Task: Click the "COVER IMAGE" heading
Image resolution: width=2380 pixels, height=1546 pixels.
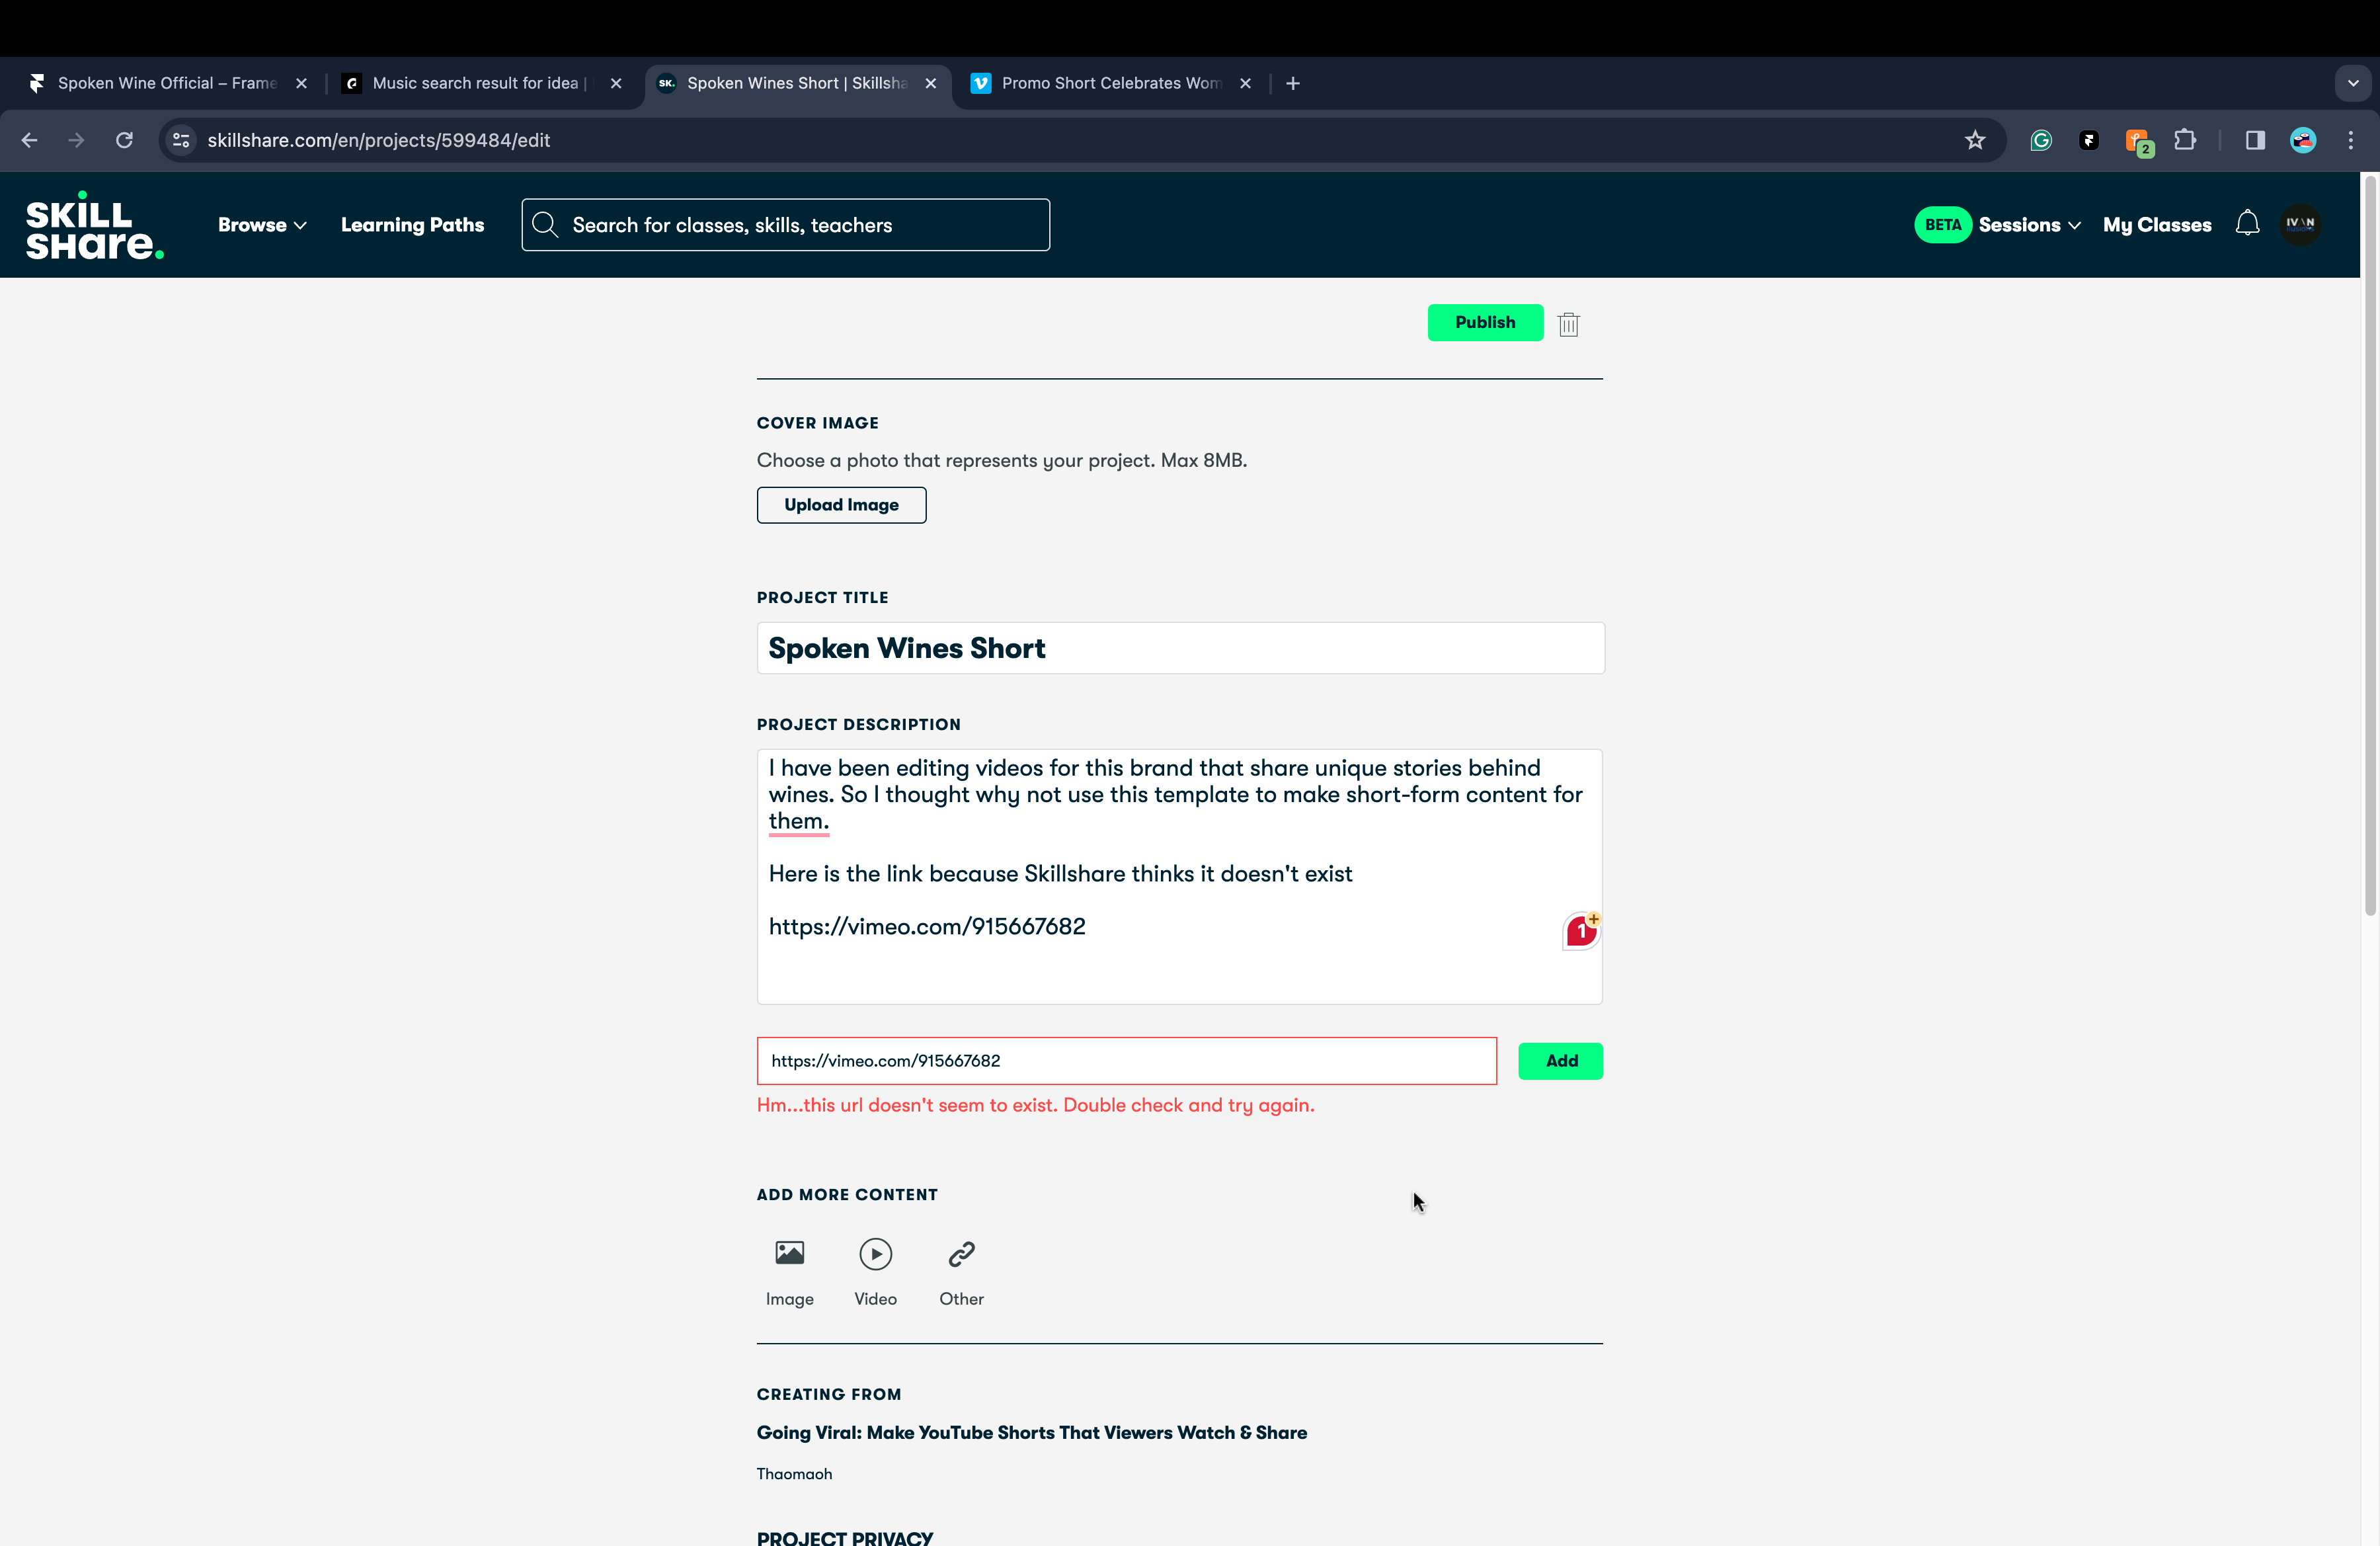Action: (x=818, y=423)
